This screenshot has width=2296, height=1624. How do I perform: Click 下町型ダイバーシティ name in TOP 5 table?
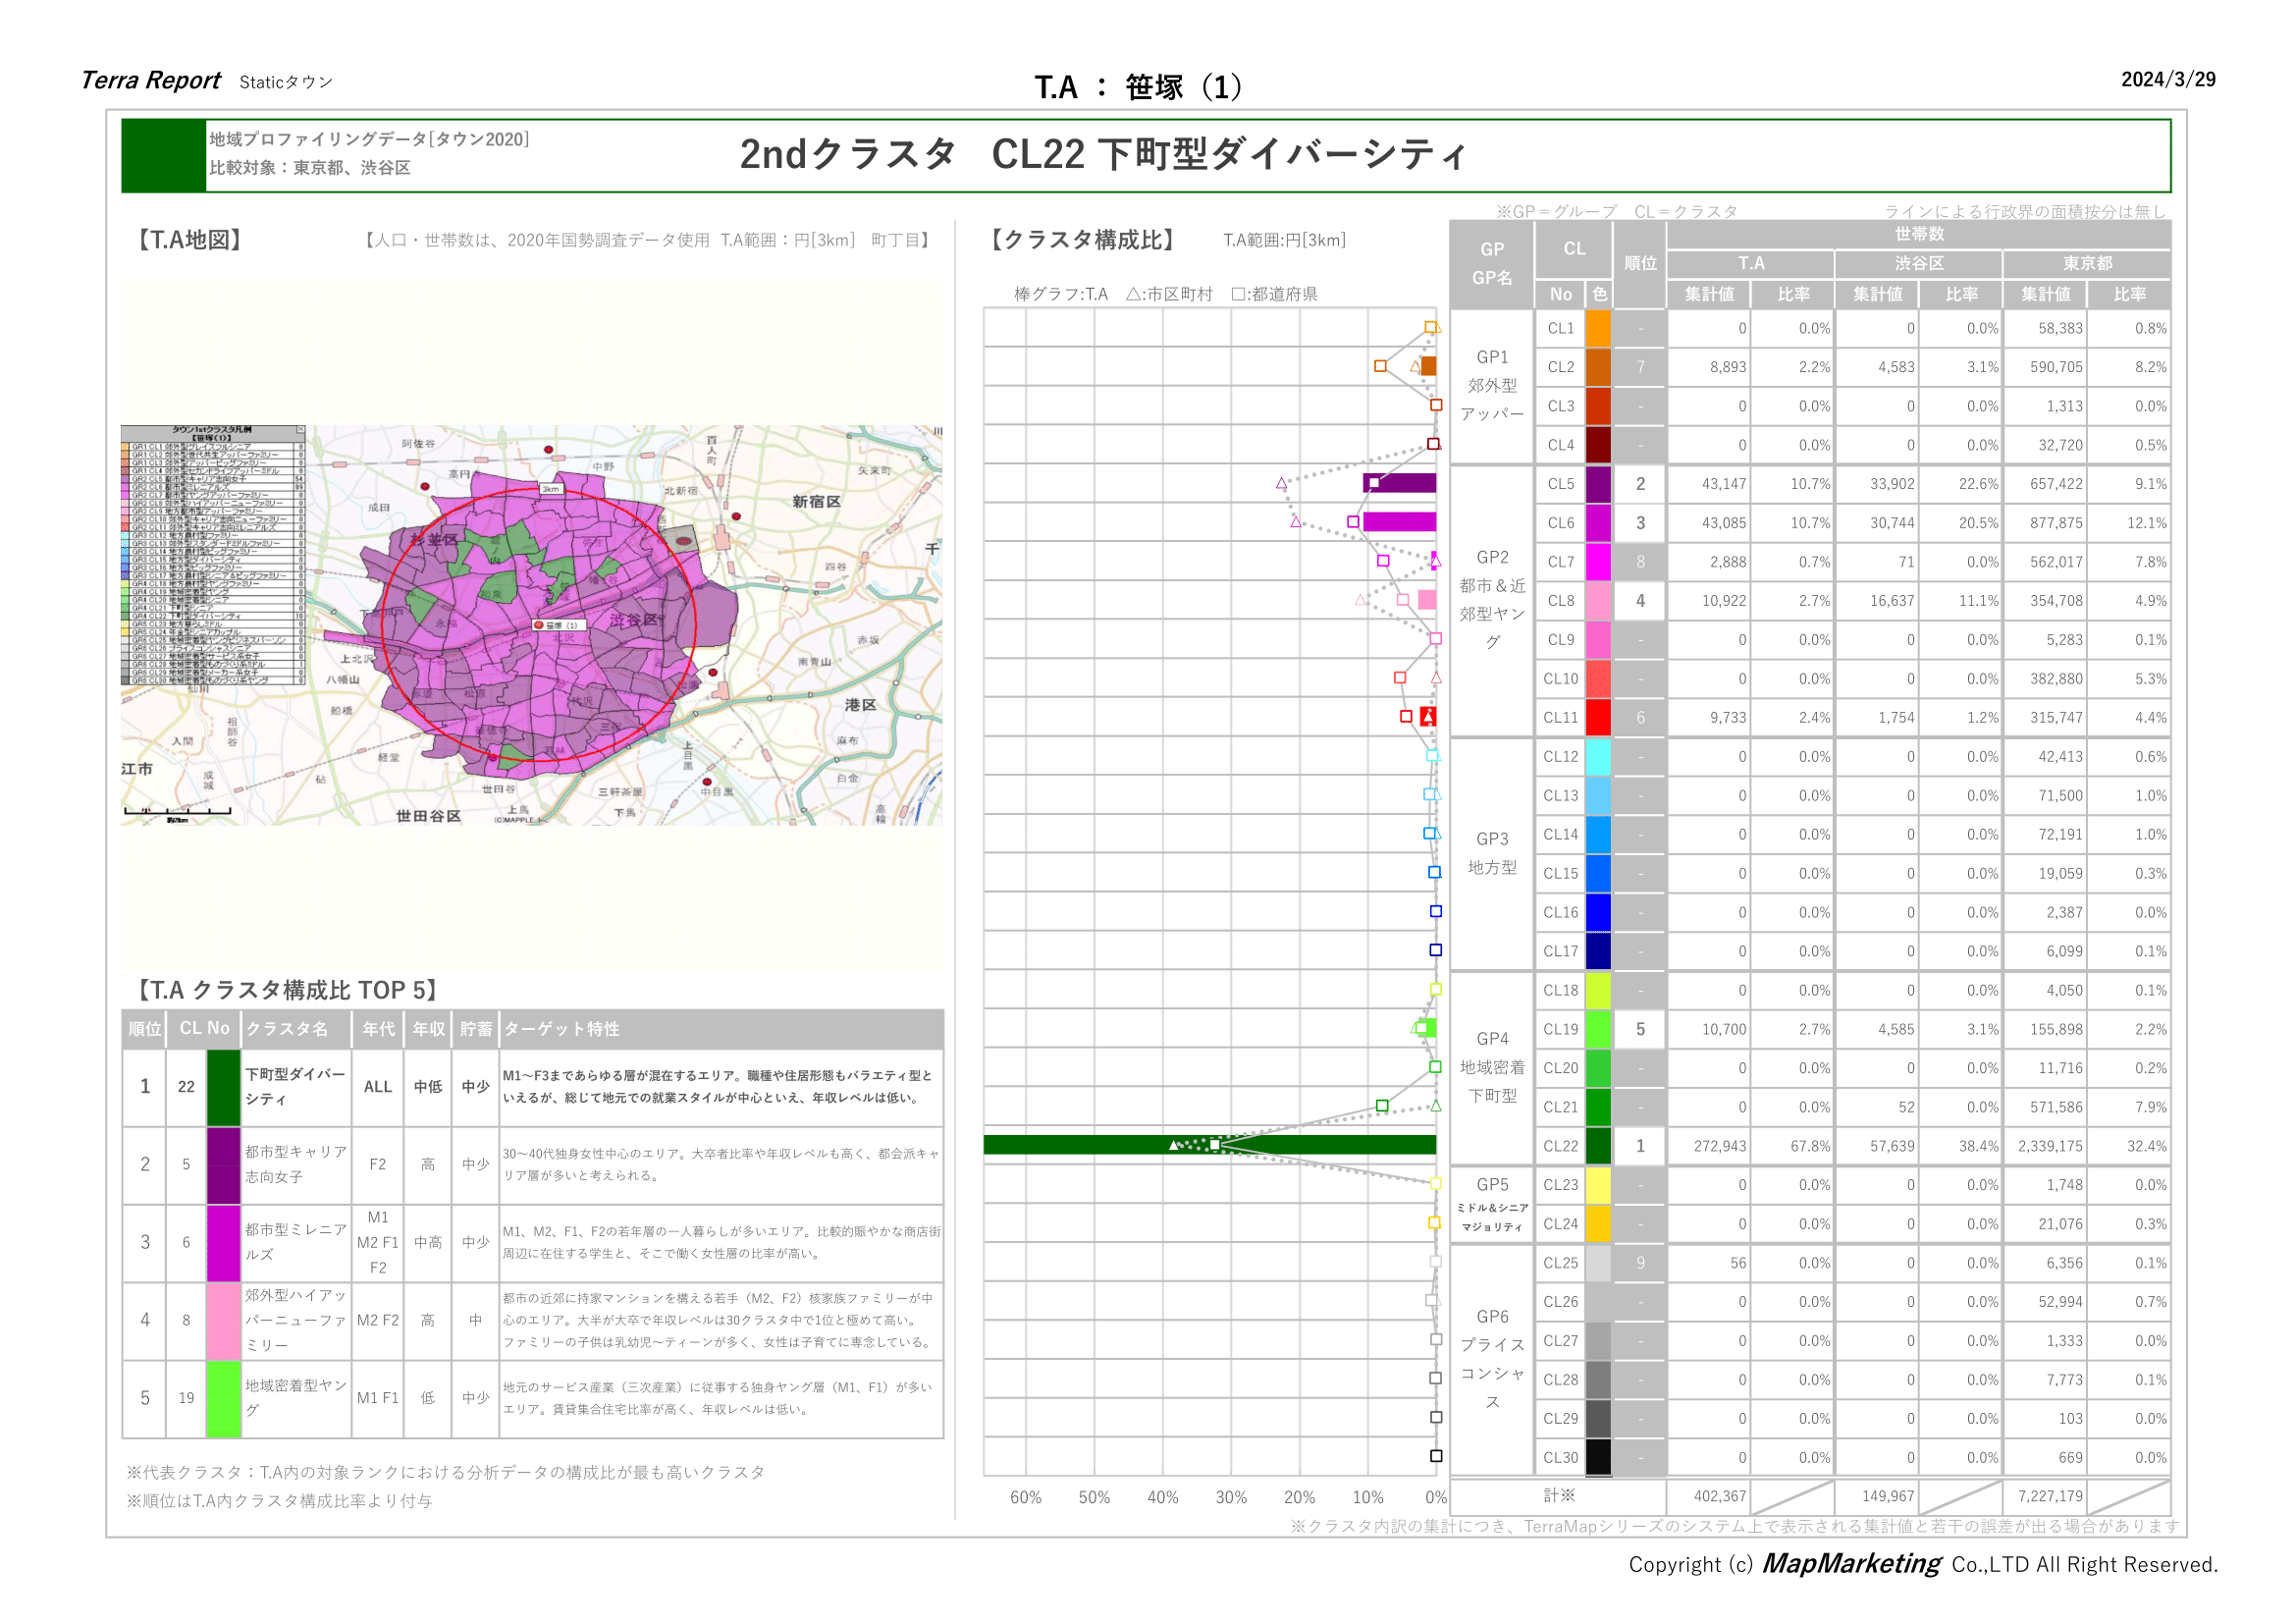pyautogui.click(x=296, y=1087)
